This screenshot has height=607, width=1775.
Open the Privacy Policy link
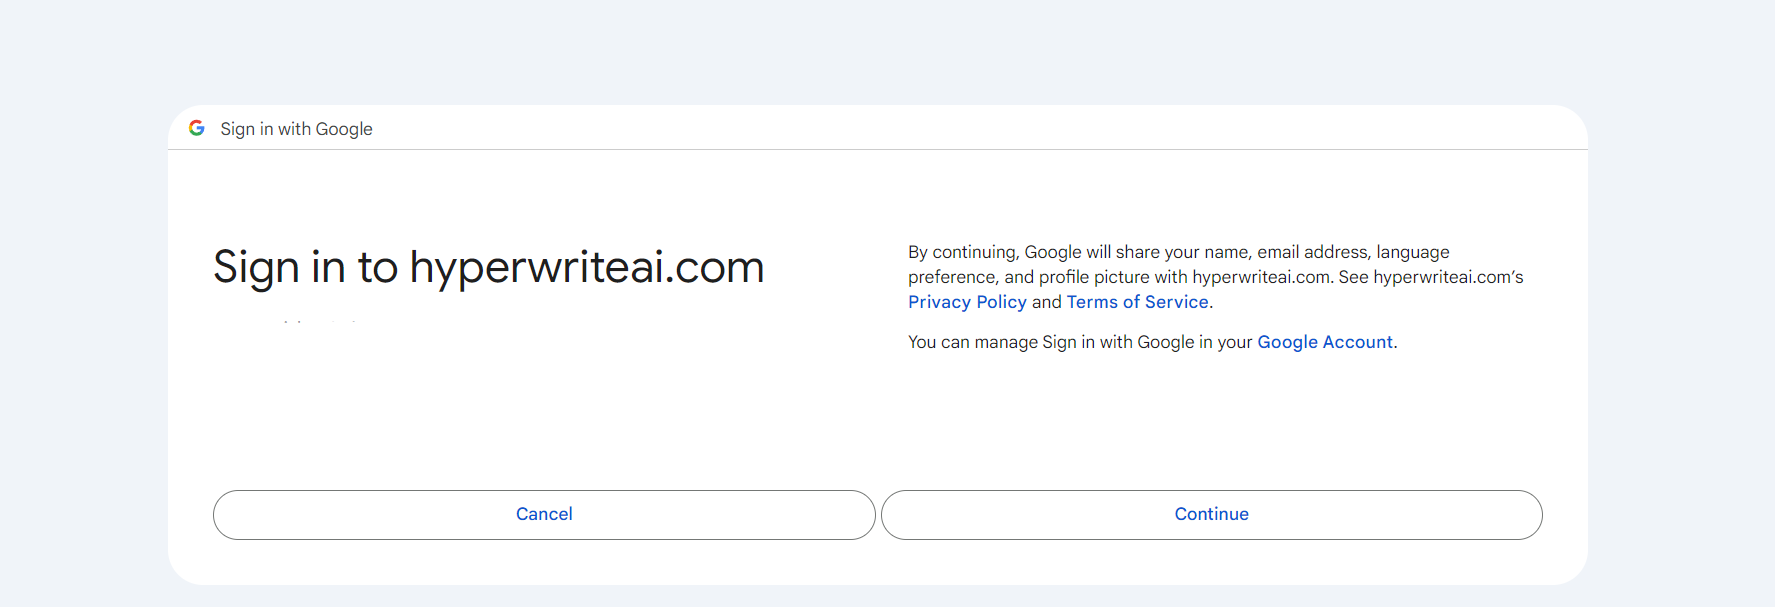click(967, 302)
